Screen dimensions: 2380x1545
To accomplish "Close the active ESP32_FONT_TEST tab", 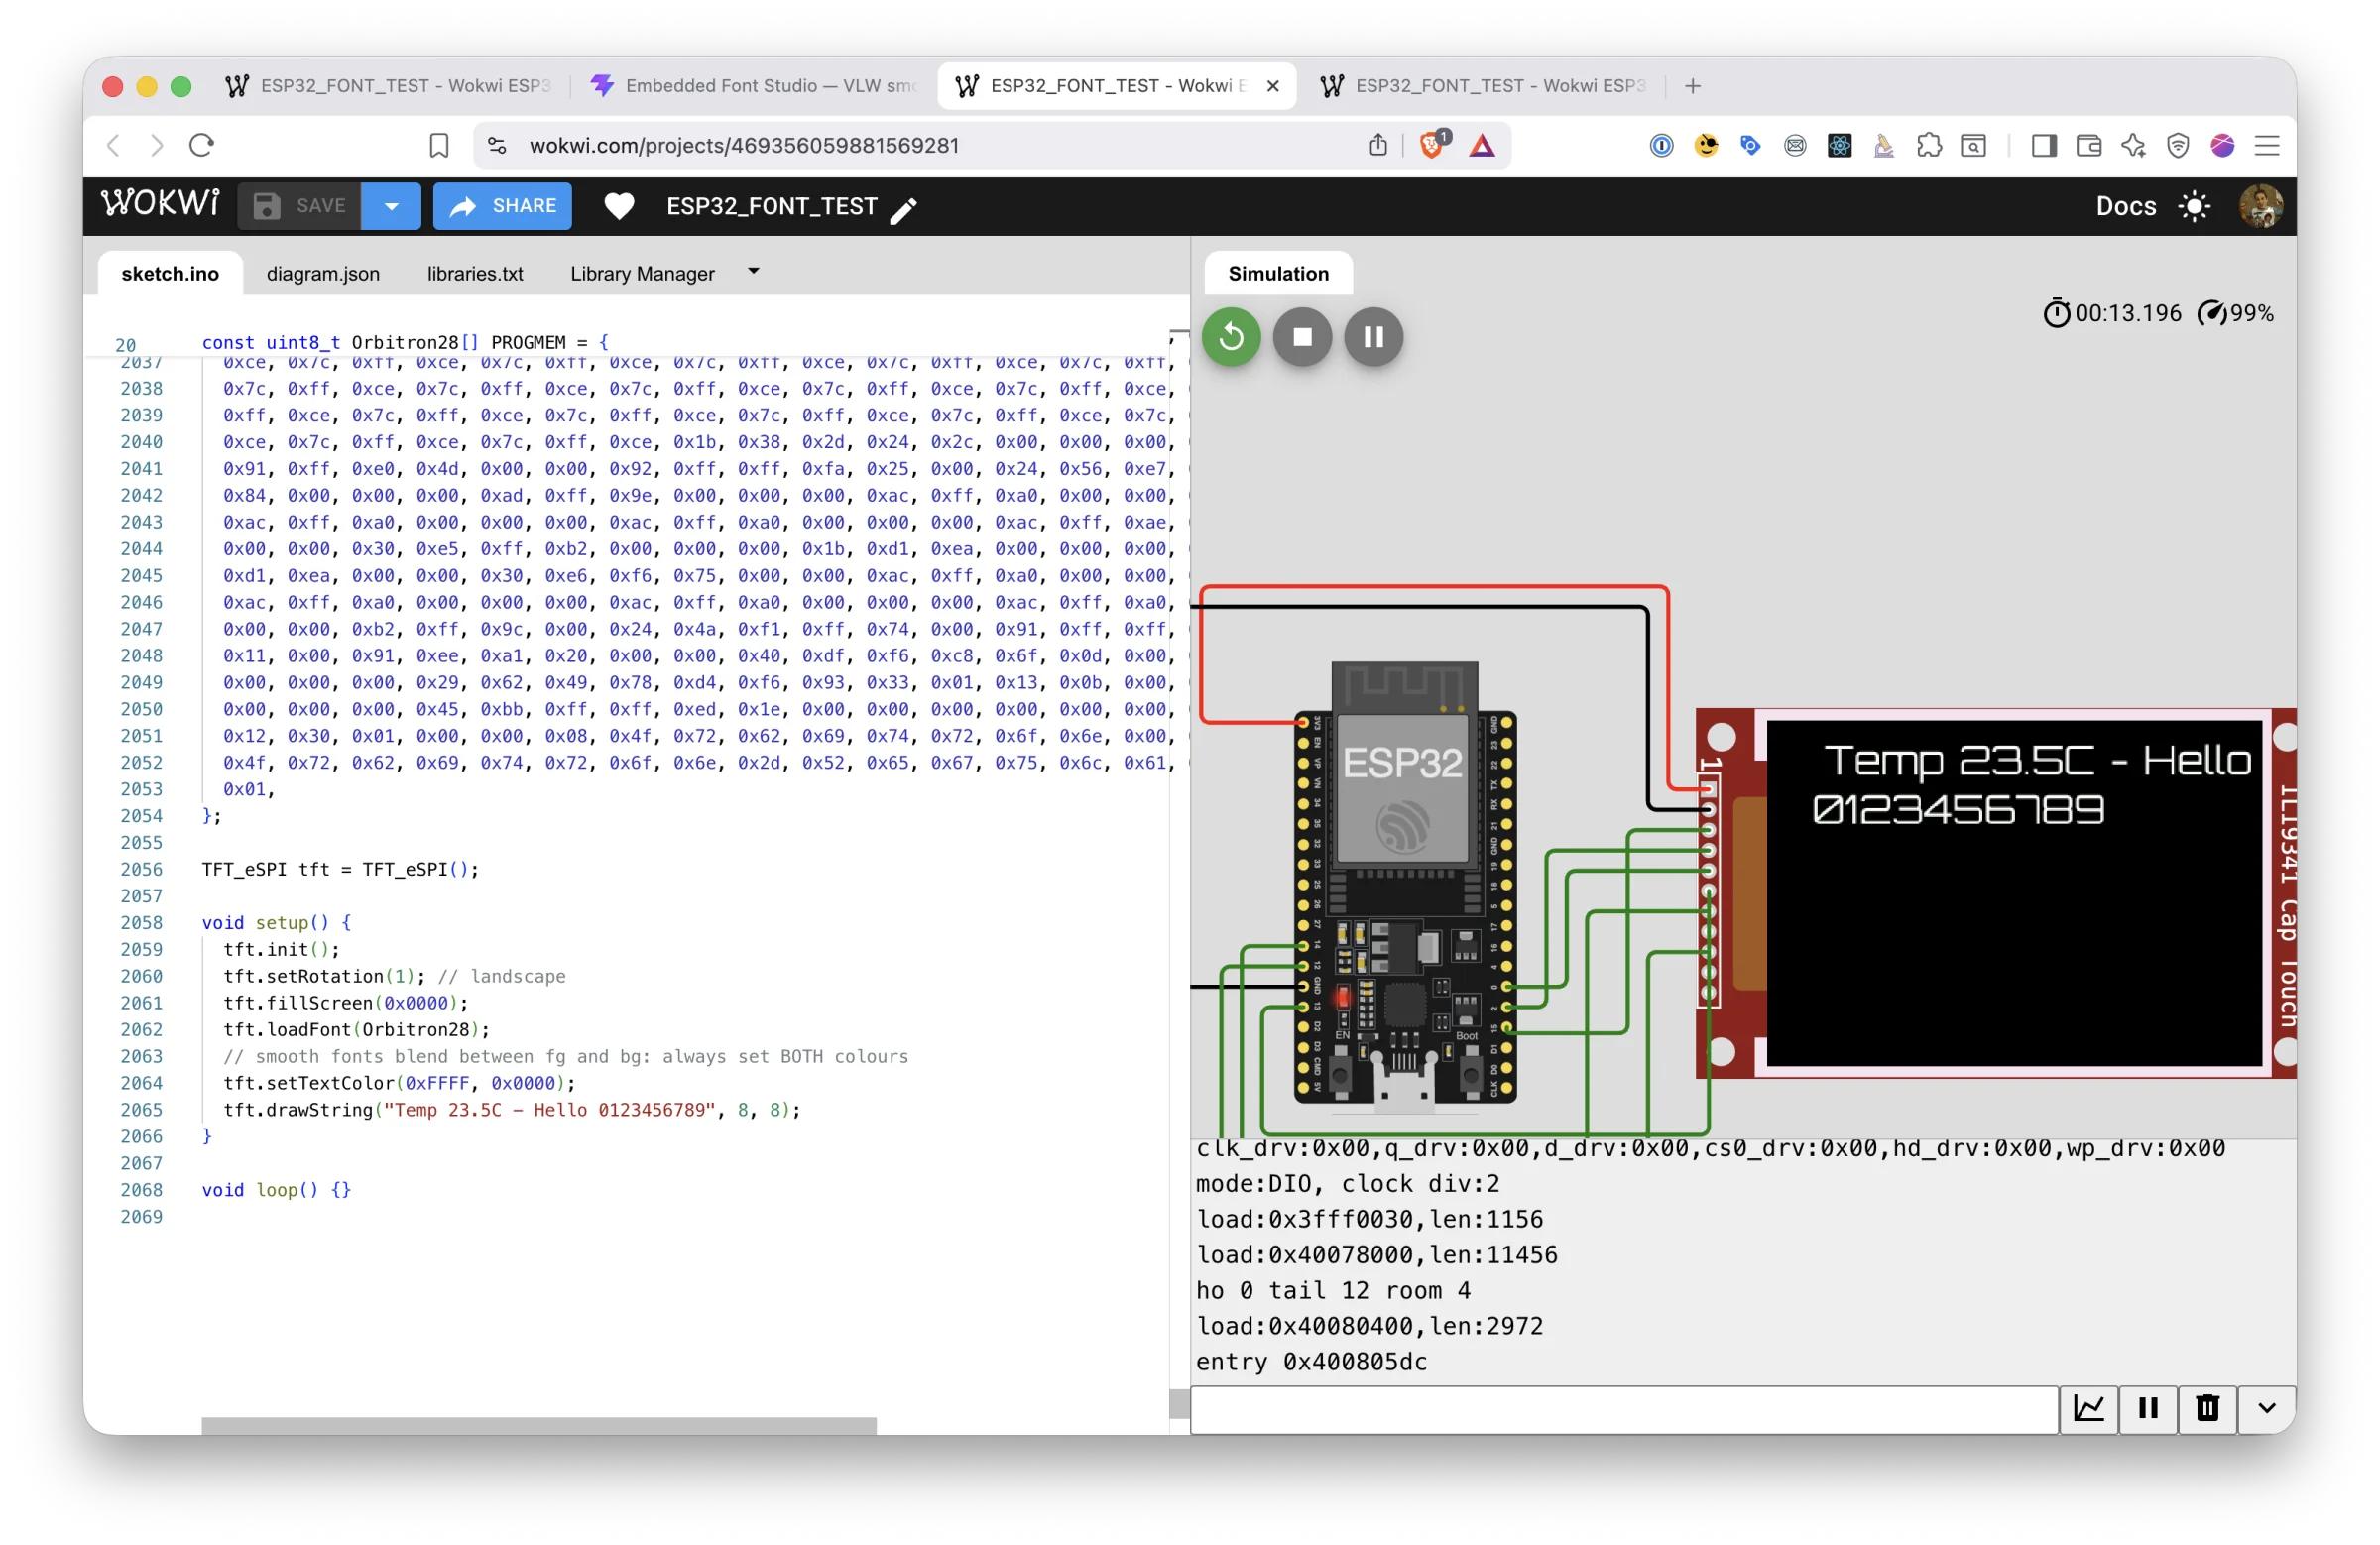I will [x=1272, y=86].
